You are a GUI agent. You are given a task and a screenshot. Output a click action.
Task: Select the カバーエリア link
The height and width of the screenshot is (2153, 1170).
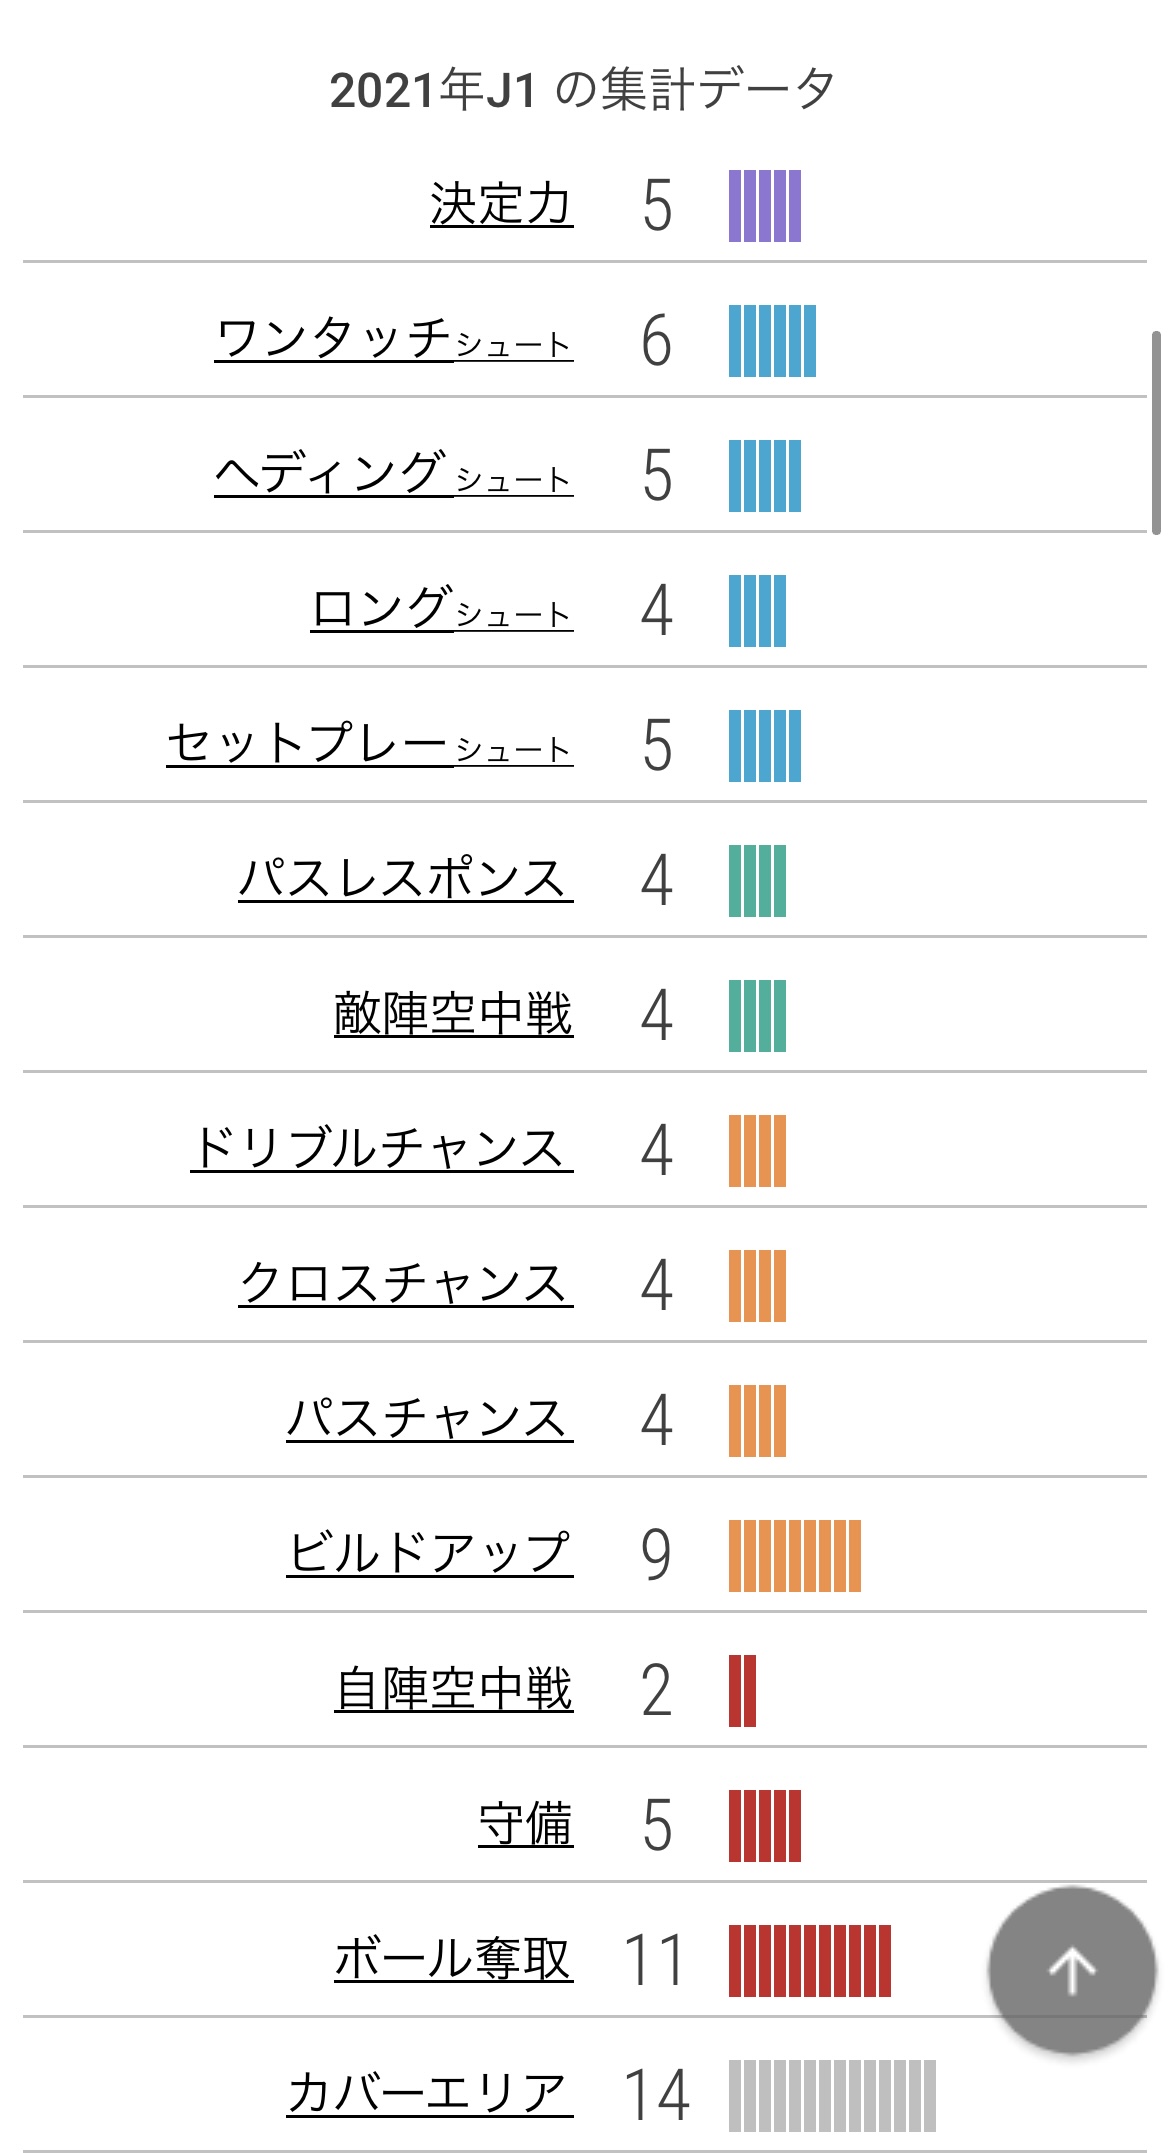tap(430, 2094)
